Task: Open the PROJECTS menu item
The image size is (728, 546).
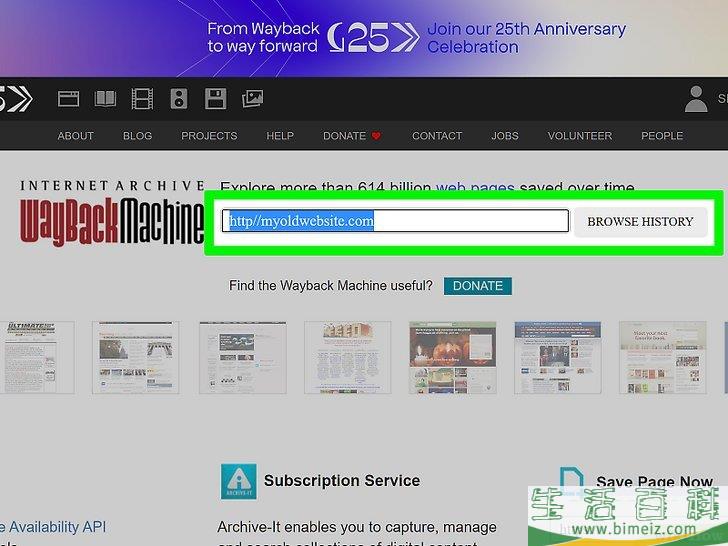Action: point(209,136)
